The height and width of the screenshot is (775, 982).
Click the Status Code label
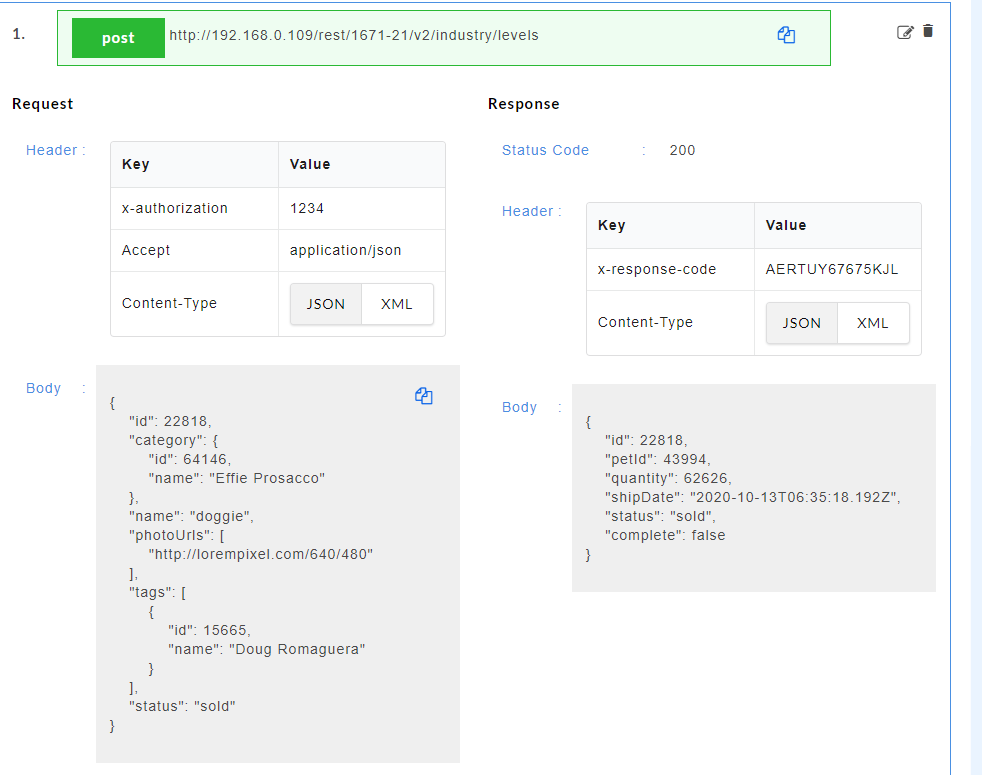(545, 150)
